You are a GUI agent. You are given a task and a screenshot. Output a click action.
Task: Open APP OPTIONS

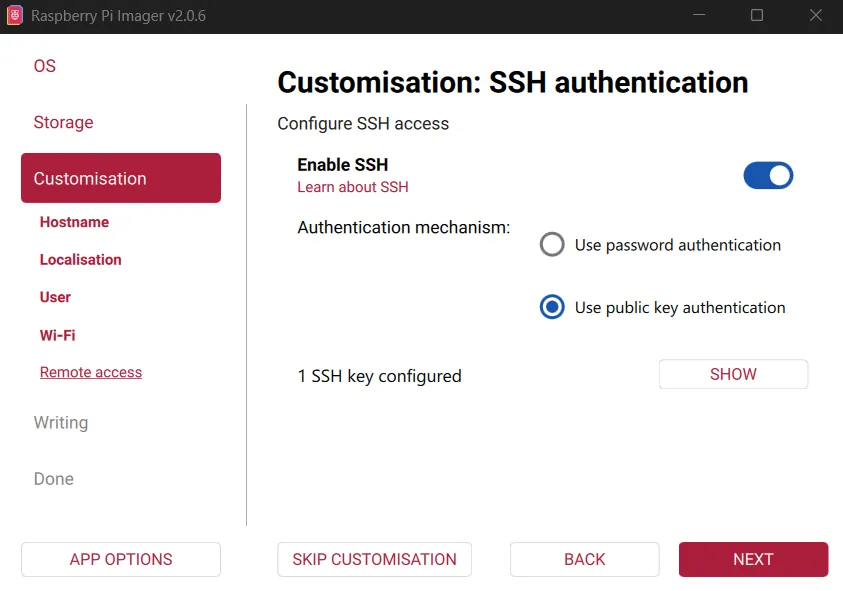click(121, 559)
